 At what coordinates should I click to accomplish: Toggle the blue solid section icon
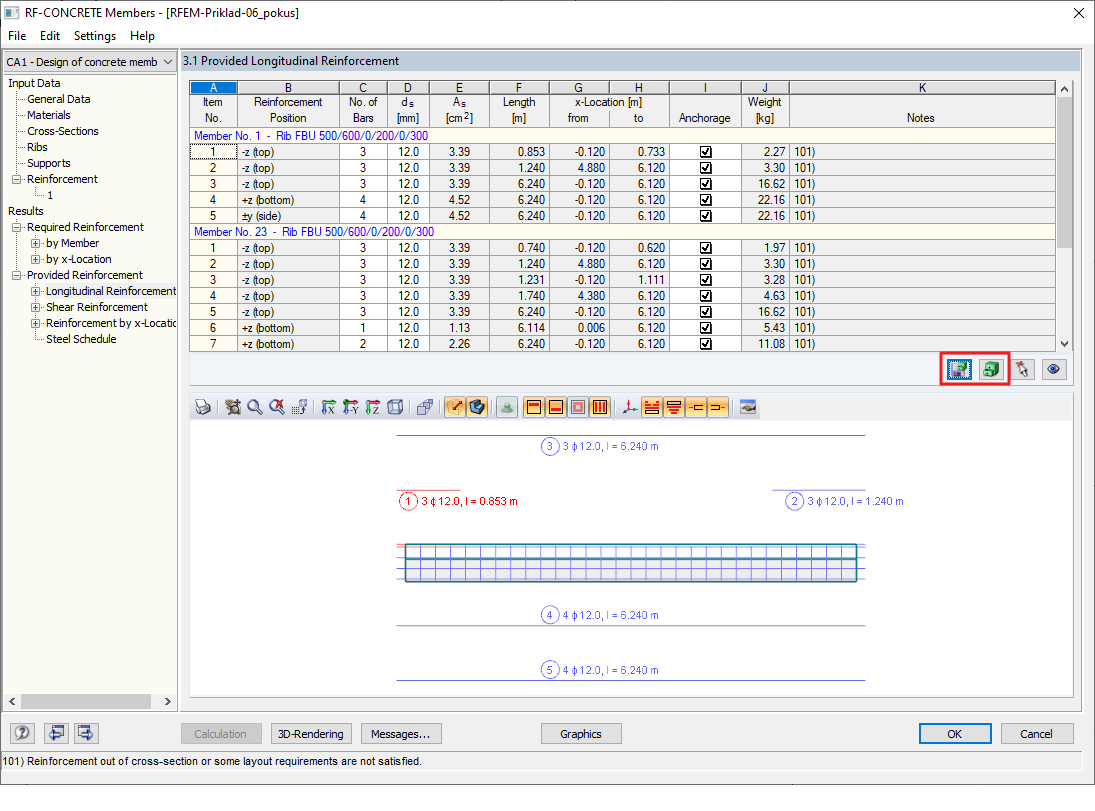[477, 407]
